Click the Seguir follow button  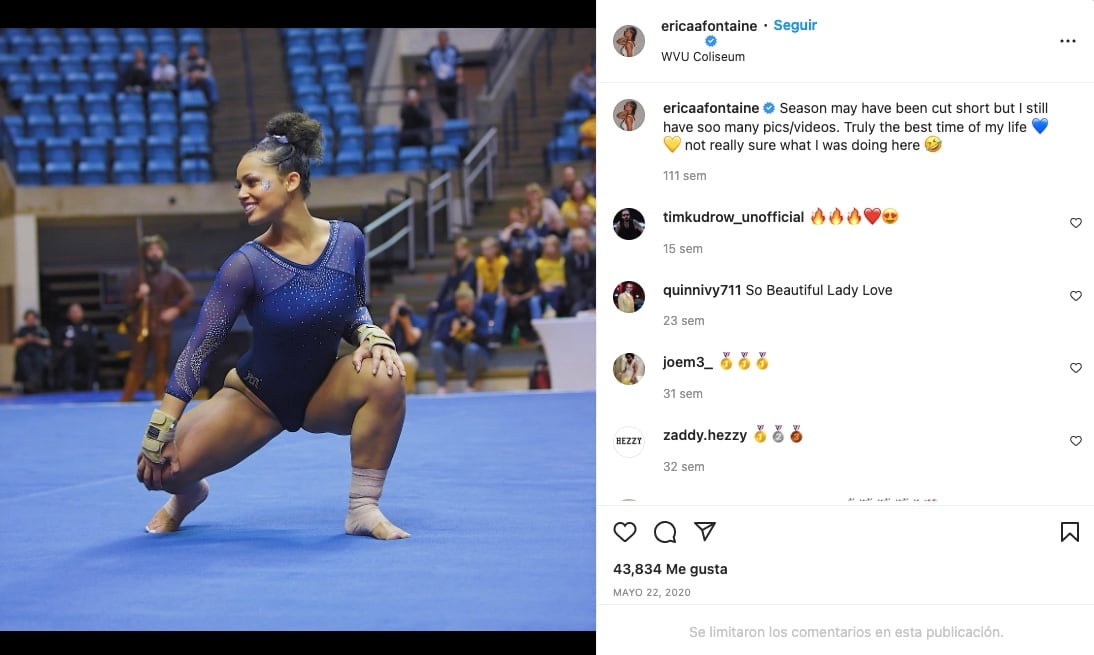pos(795,25)
